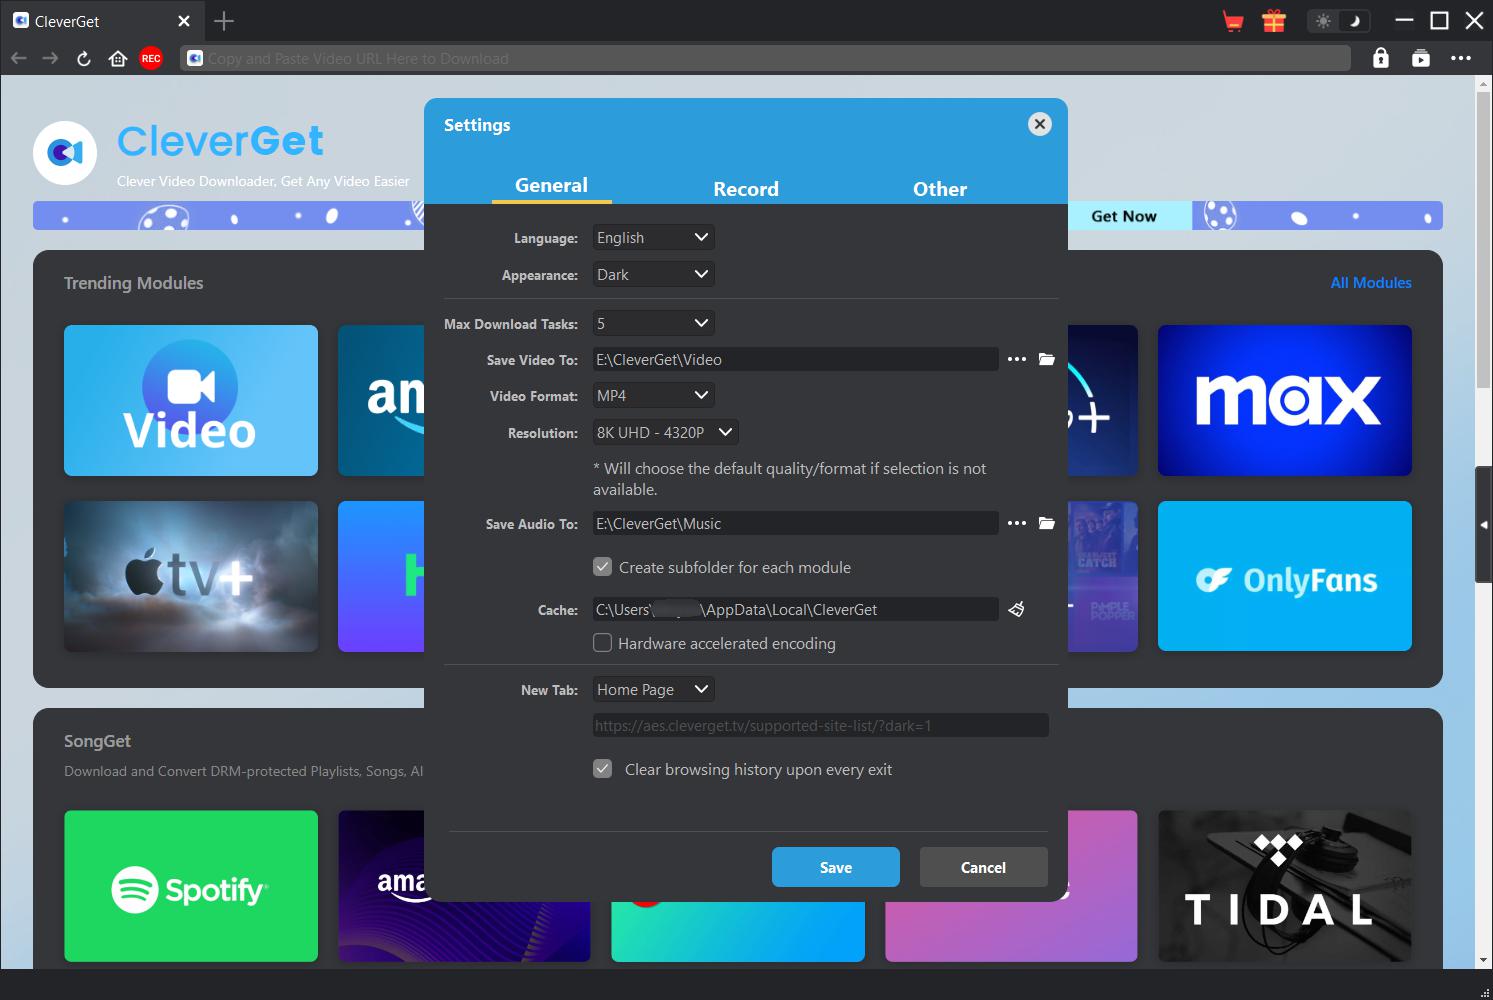Open audio save folder icon
Screen dimensions: 1493x1000
(1047, 523)
